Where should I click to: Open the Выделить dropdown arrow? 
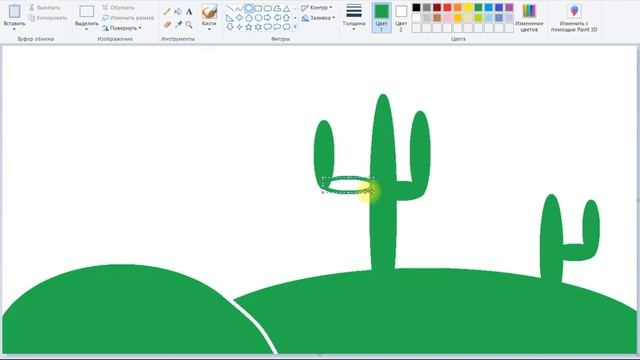pos(86,29)
